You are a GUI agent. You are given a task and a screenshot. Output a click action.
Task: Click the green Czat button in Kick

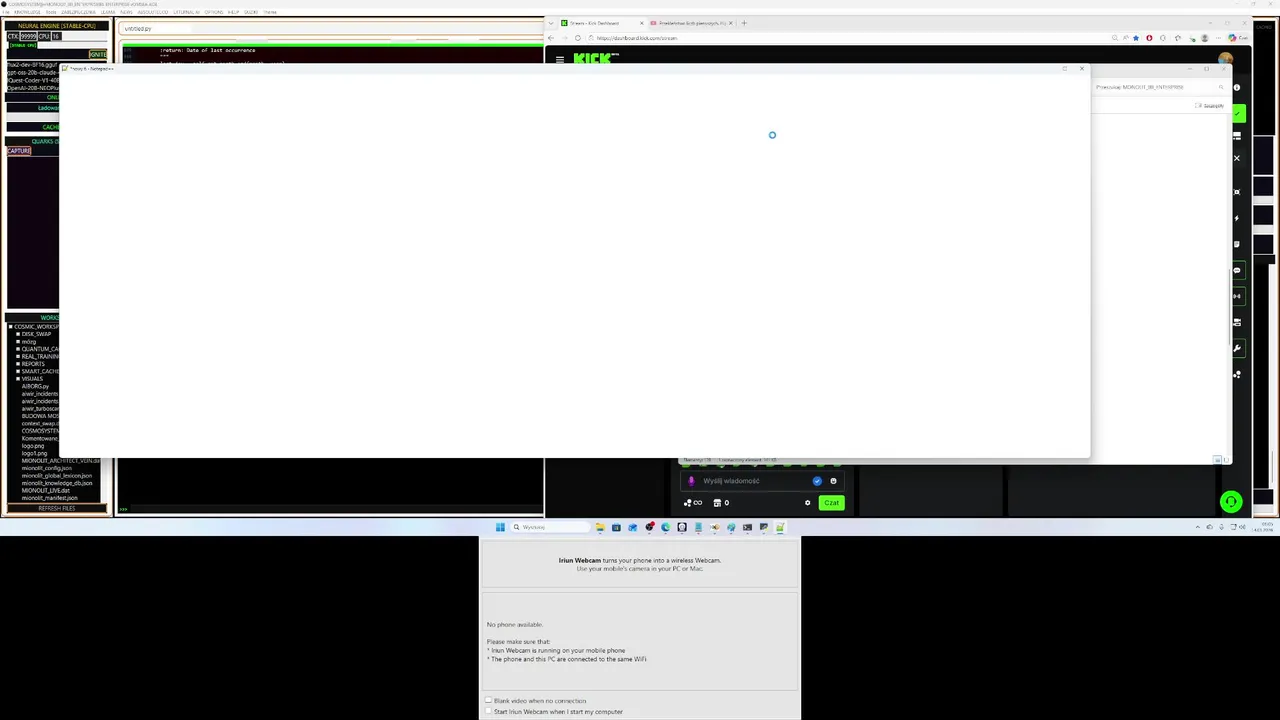[832, 503]
